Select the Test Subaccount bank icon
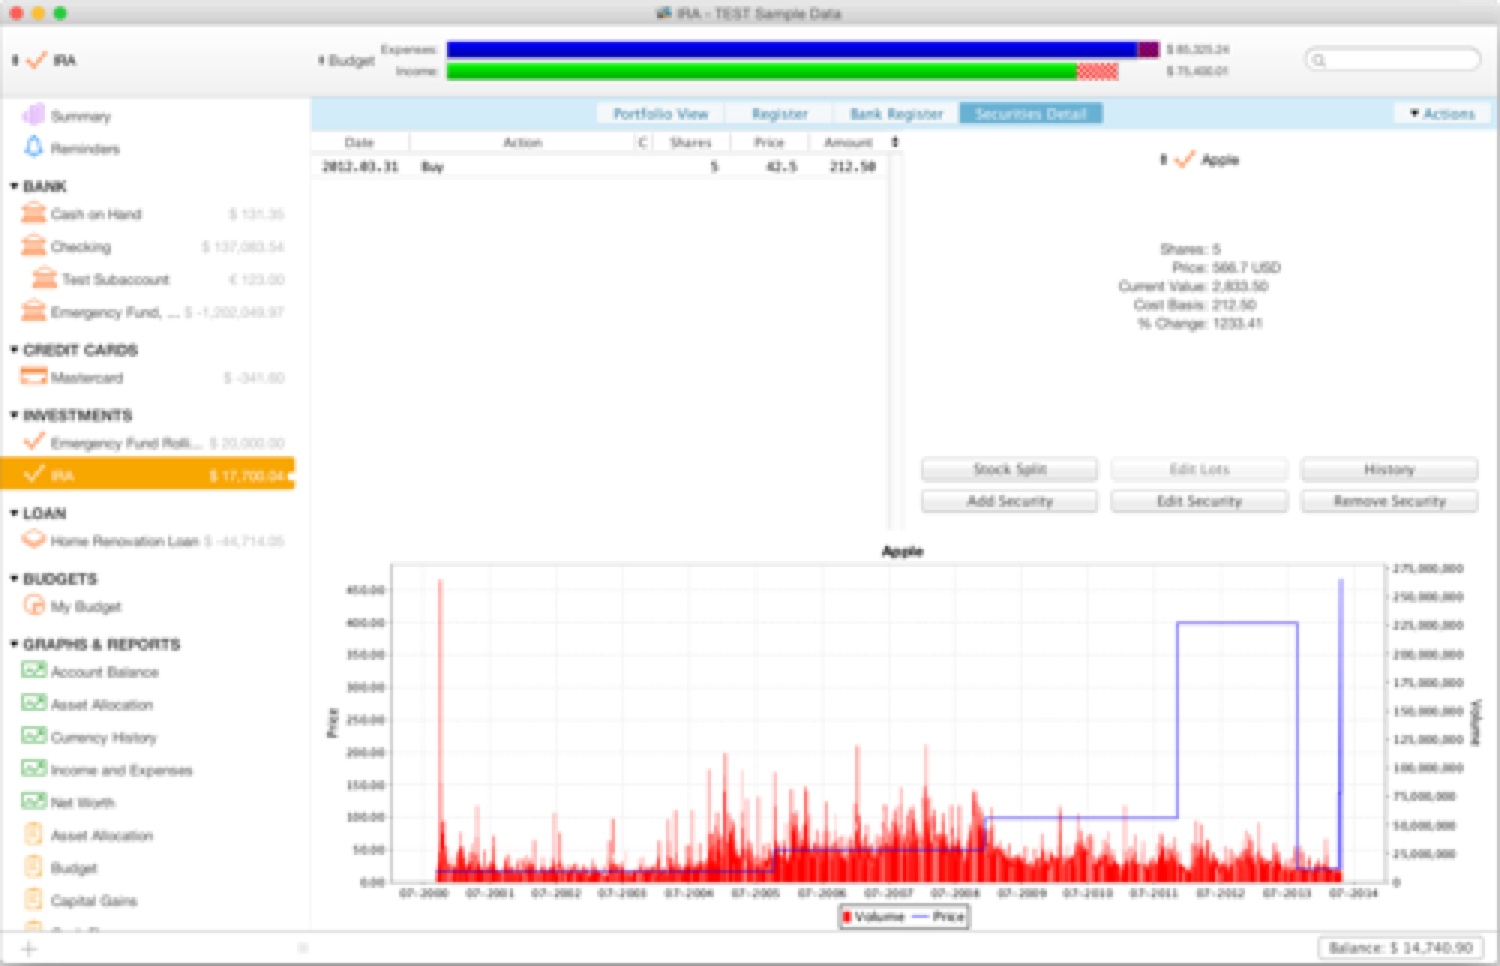Screen dimensions: 1500x966 tap(45, 278)
